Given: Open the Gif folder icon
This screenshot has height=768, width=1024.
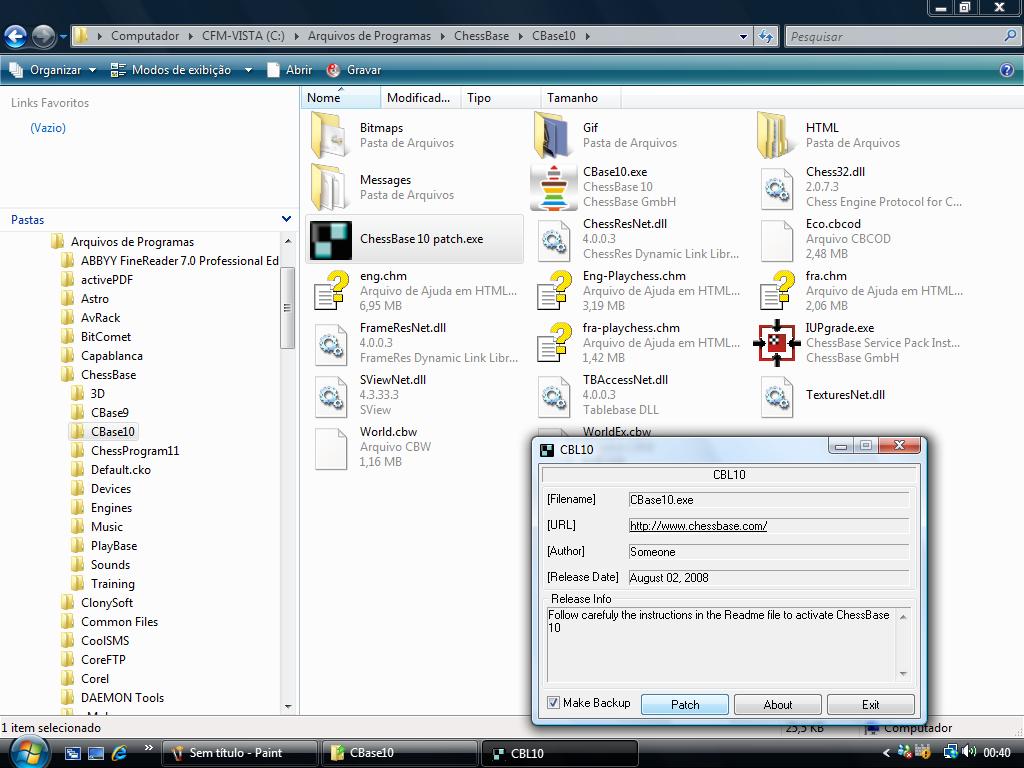Looking at the screenshot, I should [553, 135].
